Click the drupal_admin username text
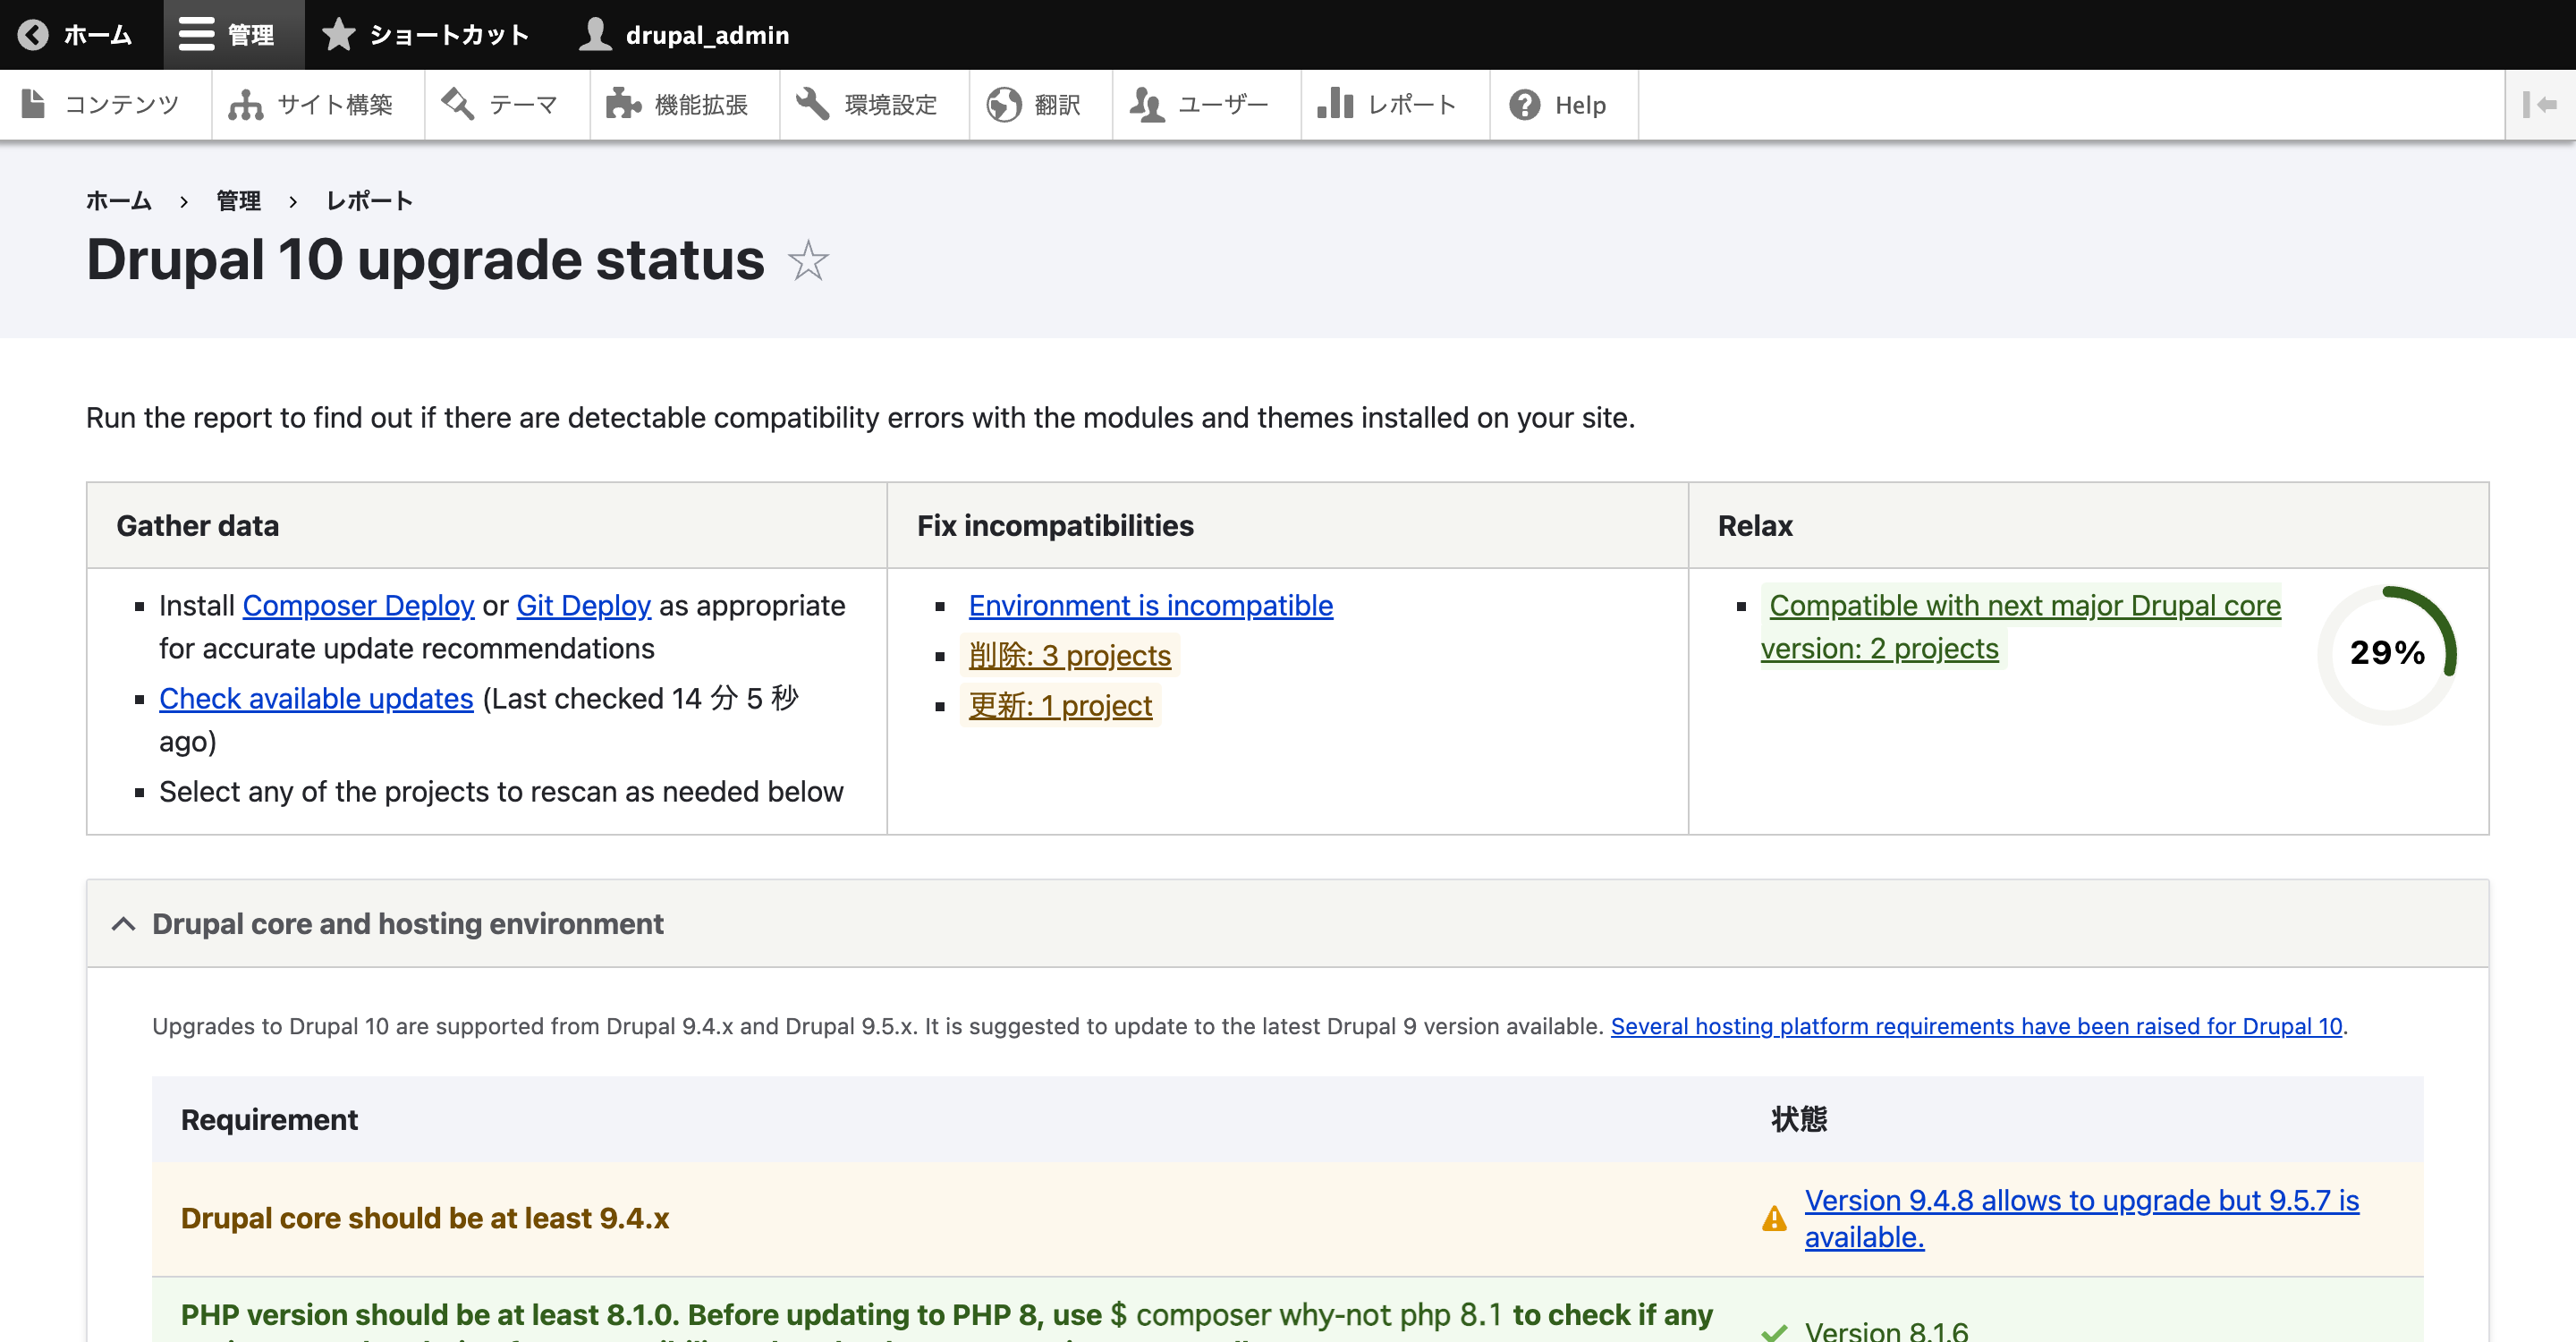The width and height of the screenshot is (2576, 1342). [707, 35]
